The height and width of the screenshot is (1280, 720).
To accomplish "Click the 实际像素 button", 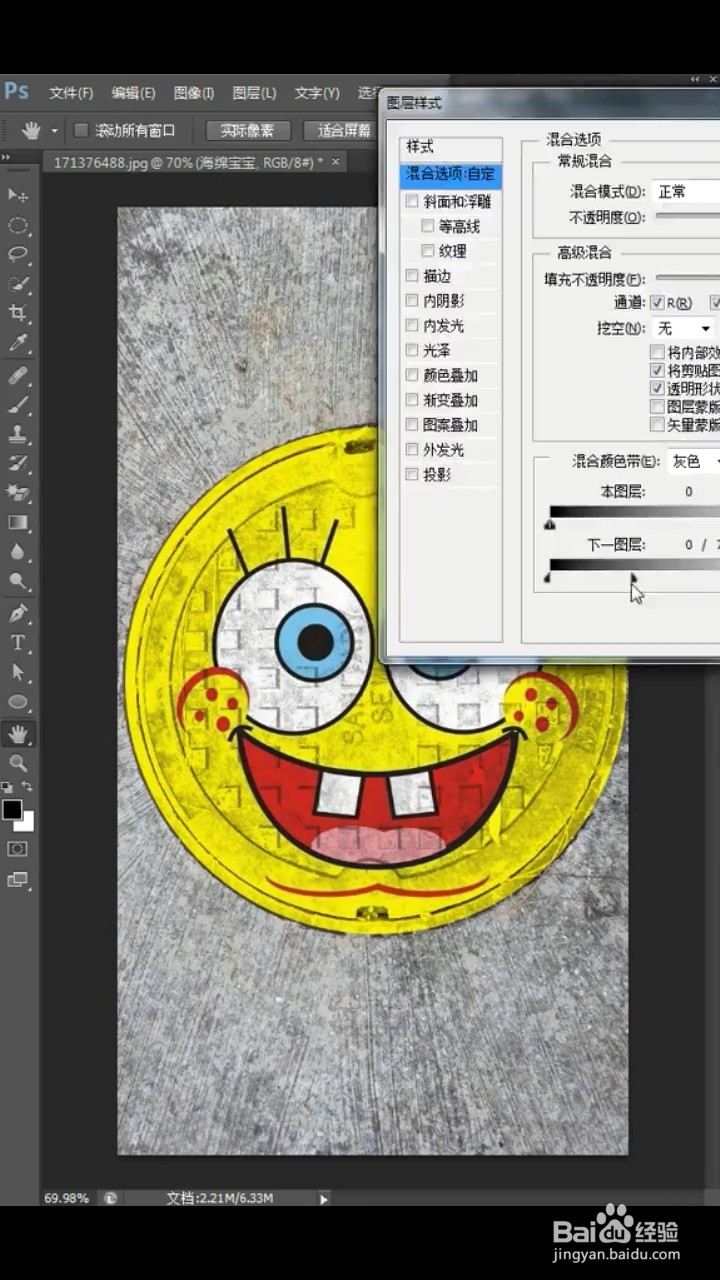I will 248,131.
